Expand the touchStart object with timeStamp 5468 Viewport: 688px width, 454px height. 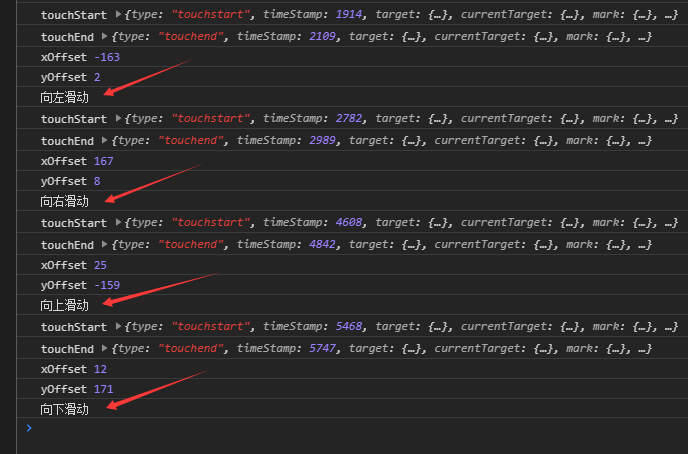point(118,326)
